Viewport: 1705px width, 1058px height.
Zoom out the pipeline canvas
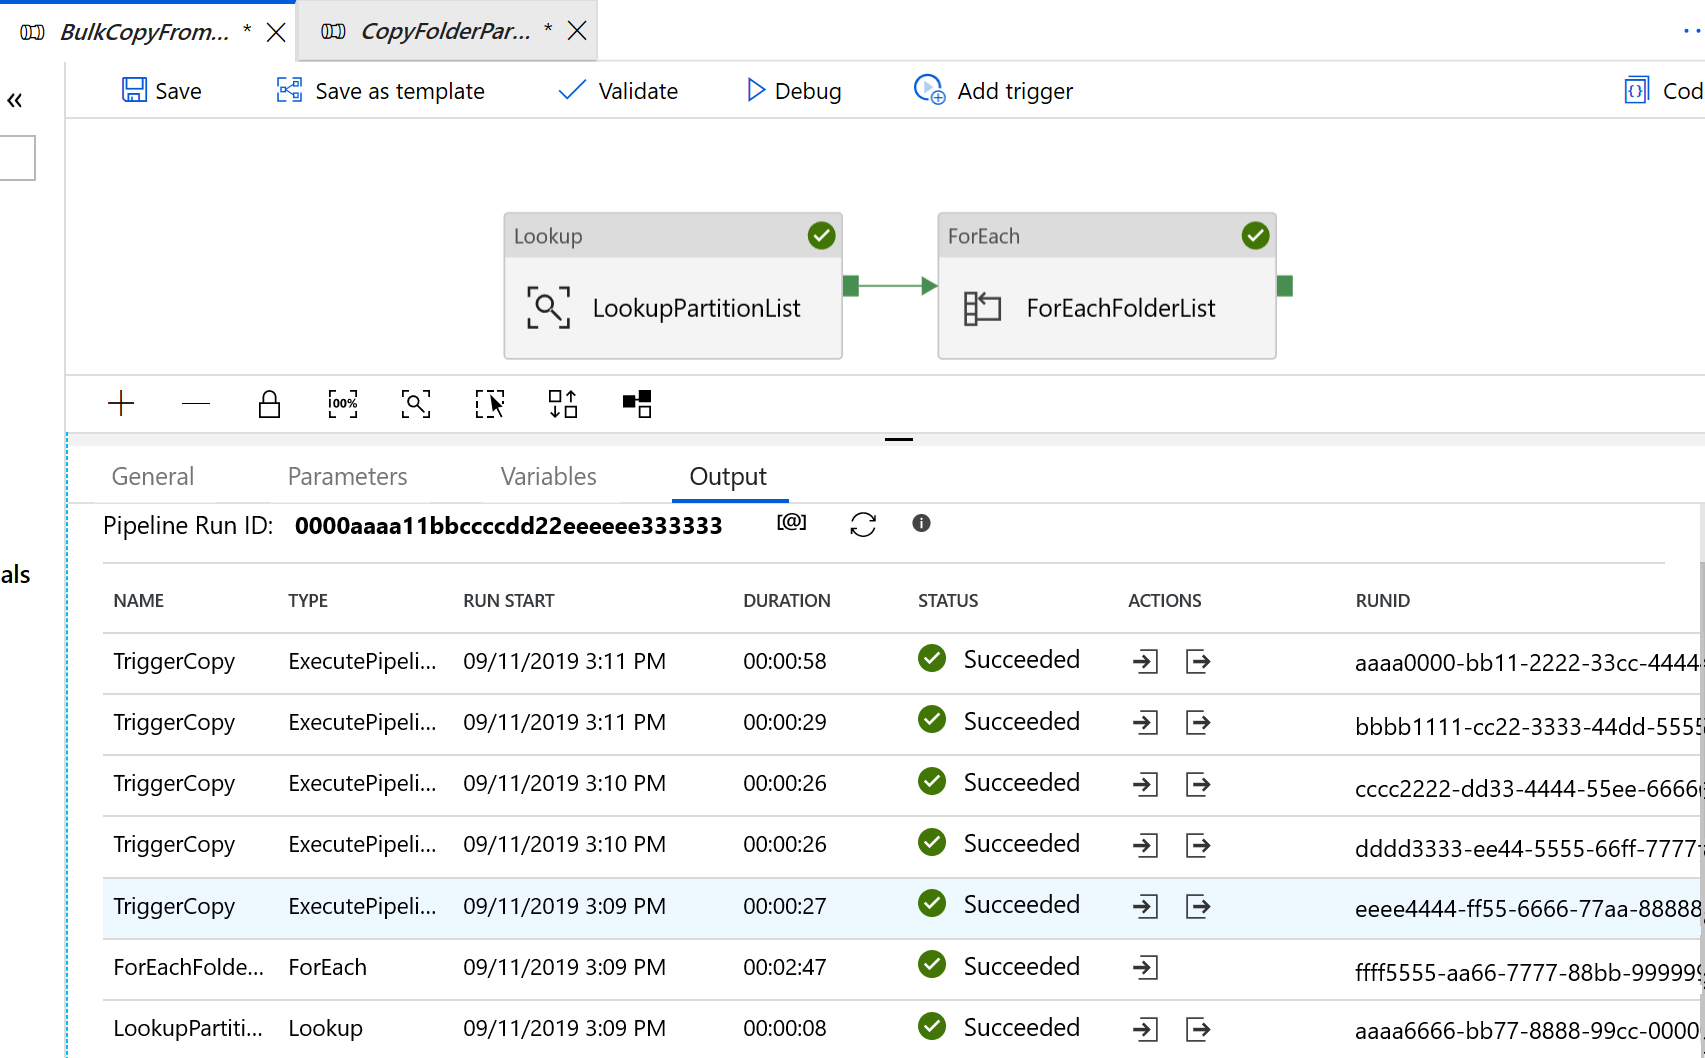(x=196, y=403)
